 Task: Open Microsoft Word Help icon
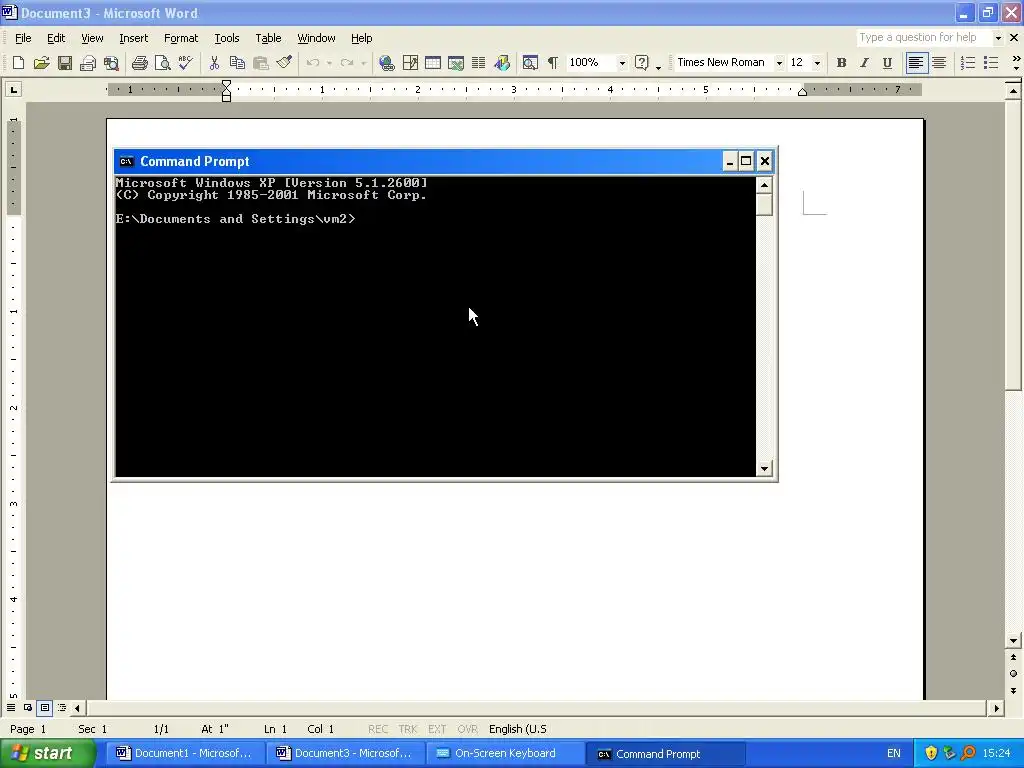(x=642, y=63)
